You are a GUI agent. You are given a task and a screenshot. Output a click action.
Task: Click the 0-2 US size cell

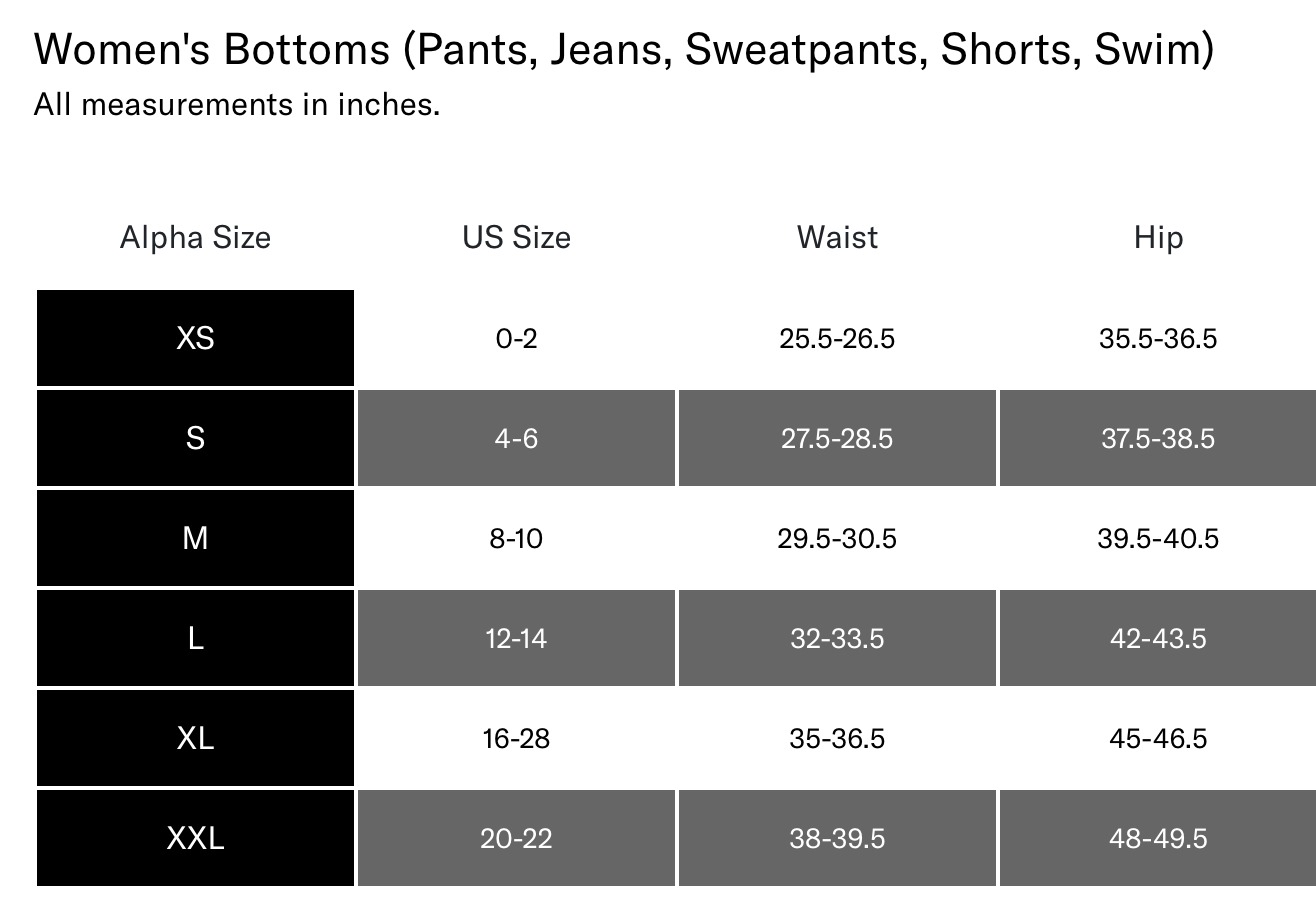click(516, 338)
